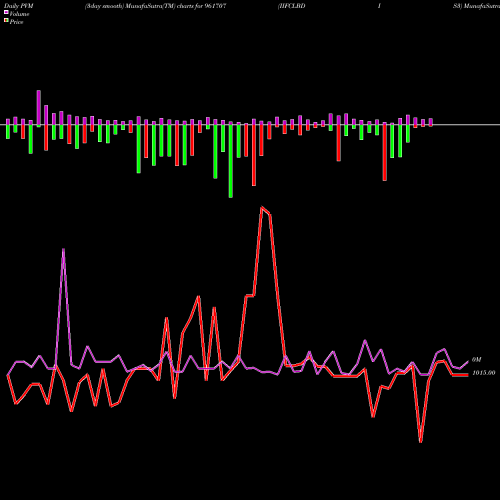Click the tallest red price line peak
The image size is (500, 500).
(x=262, y=207)
